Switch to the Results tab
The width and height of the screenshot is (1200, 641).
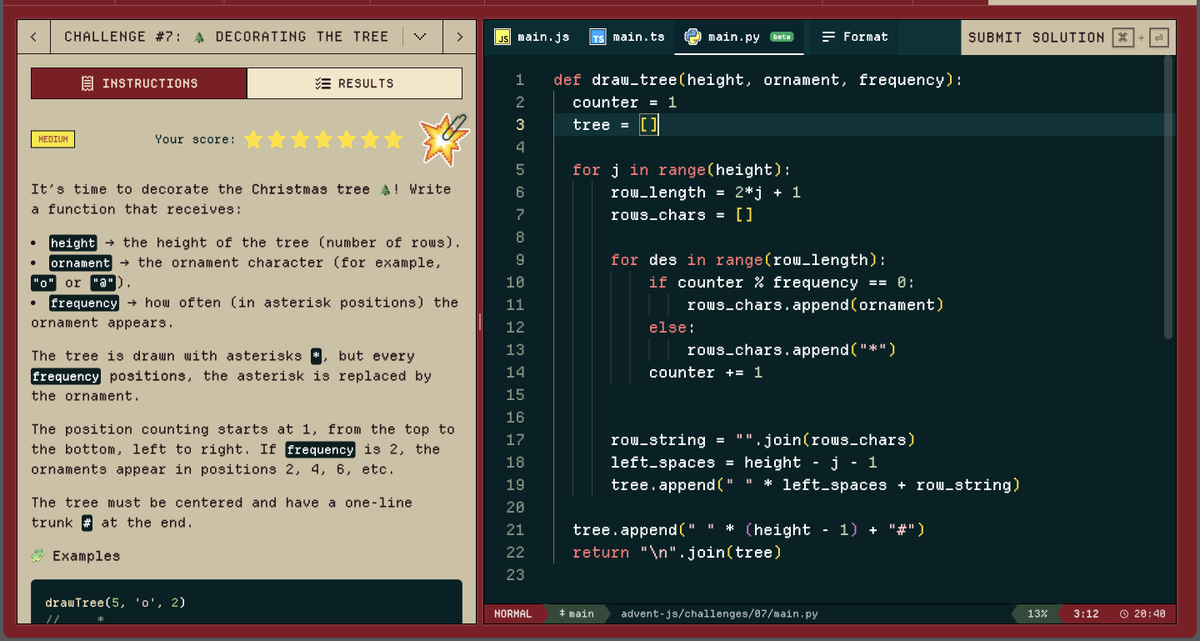click(x=355, y=83)
